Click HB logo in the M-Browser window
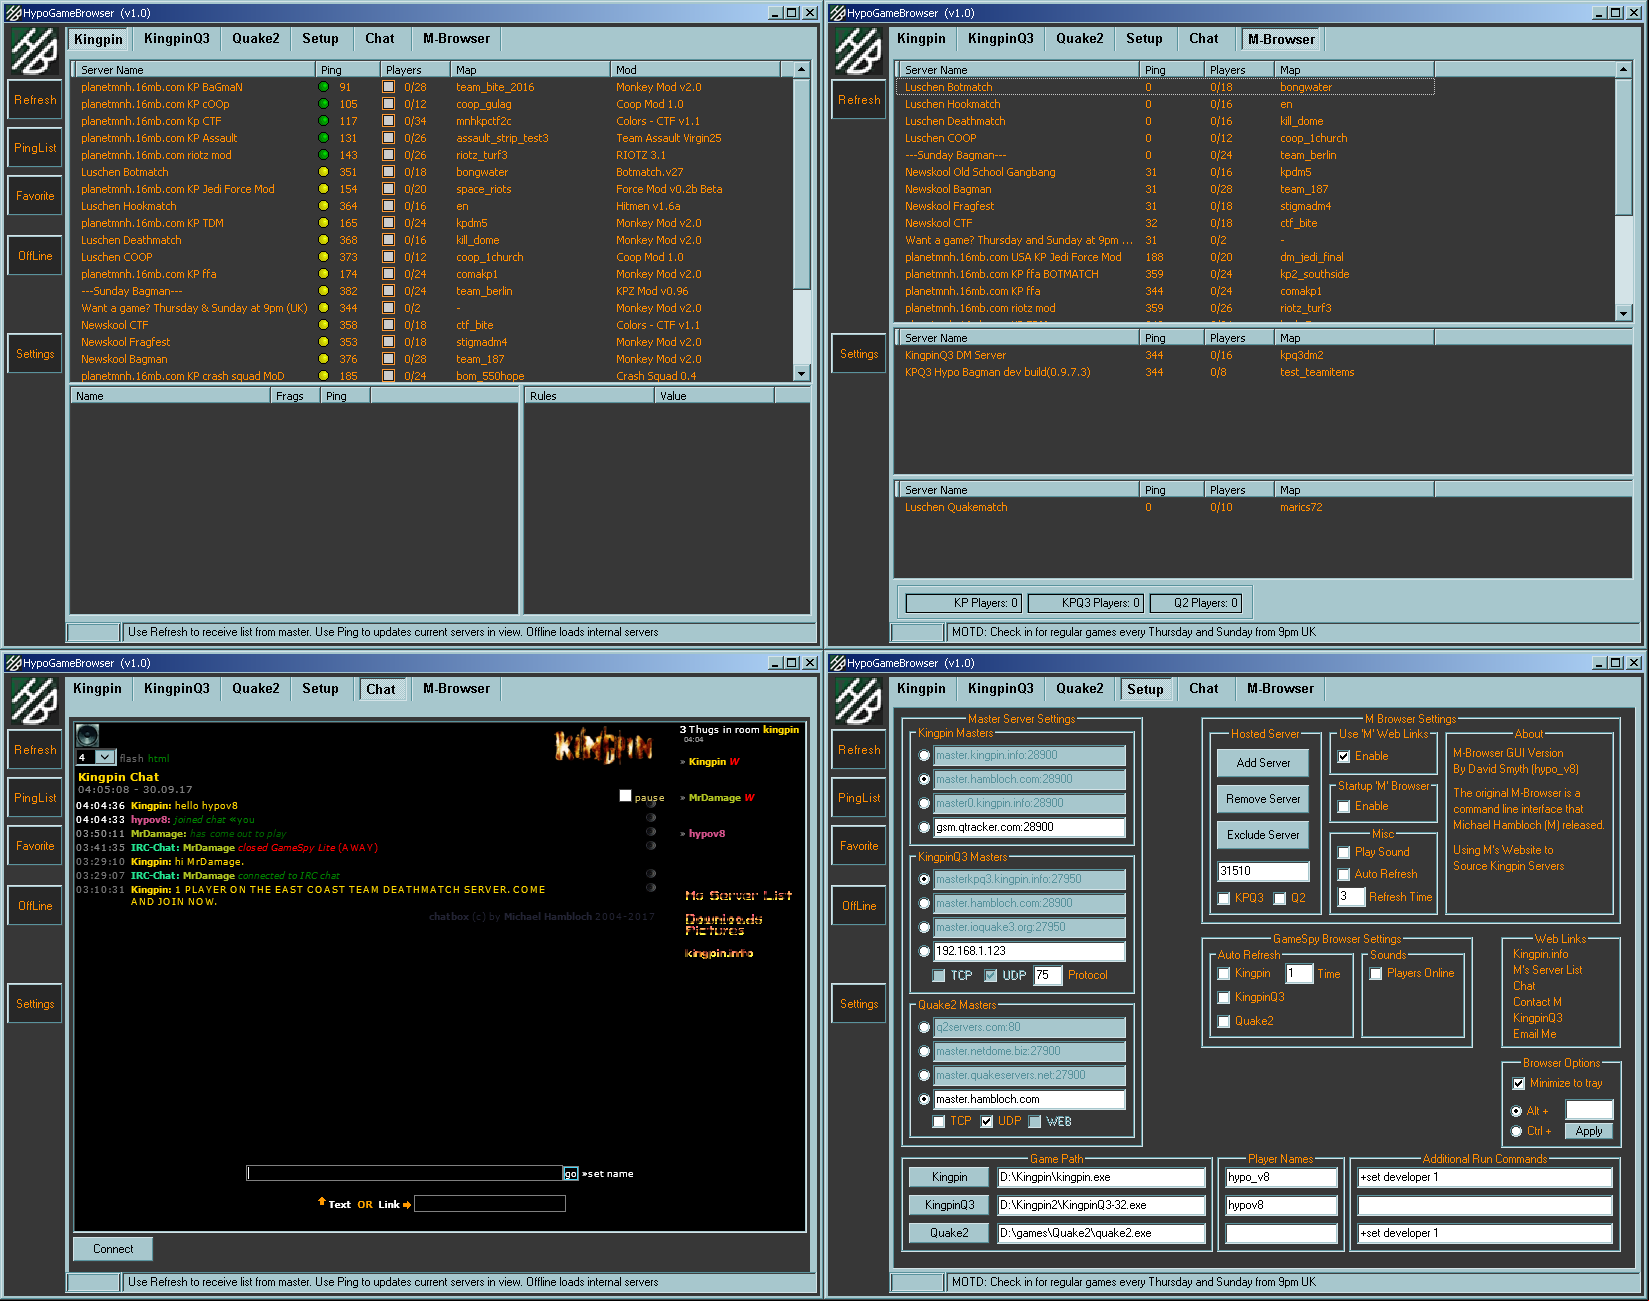1649x1301 pixels. (859, 51)
